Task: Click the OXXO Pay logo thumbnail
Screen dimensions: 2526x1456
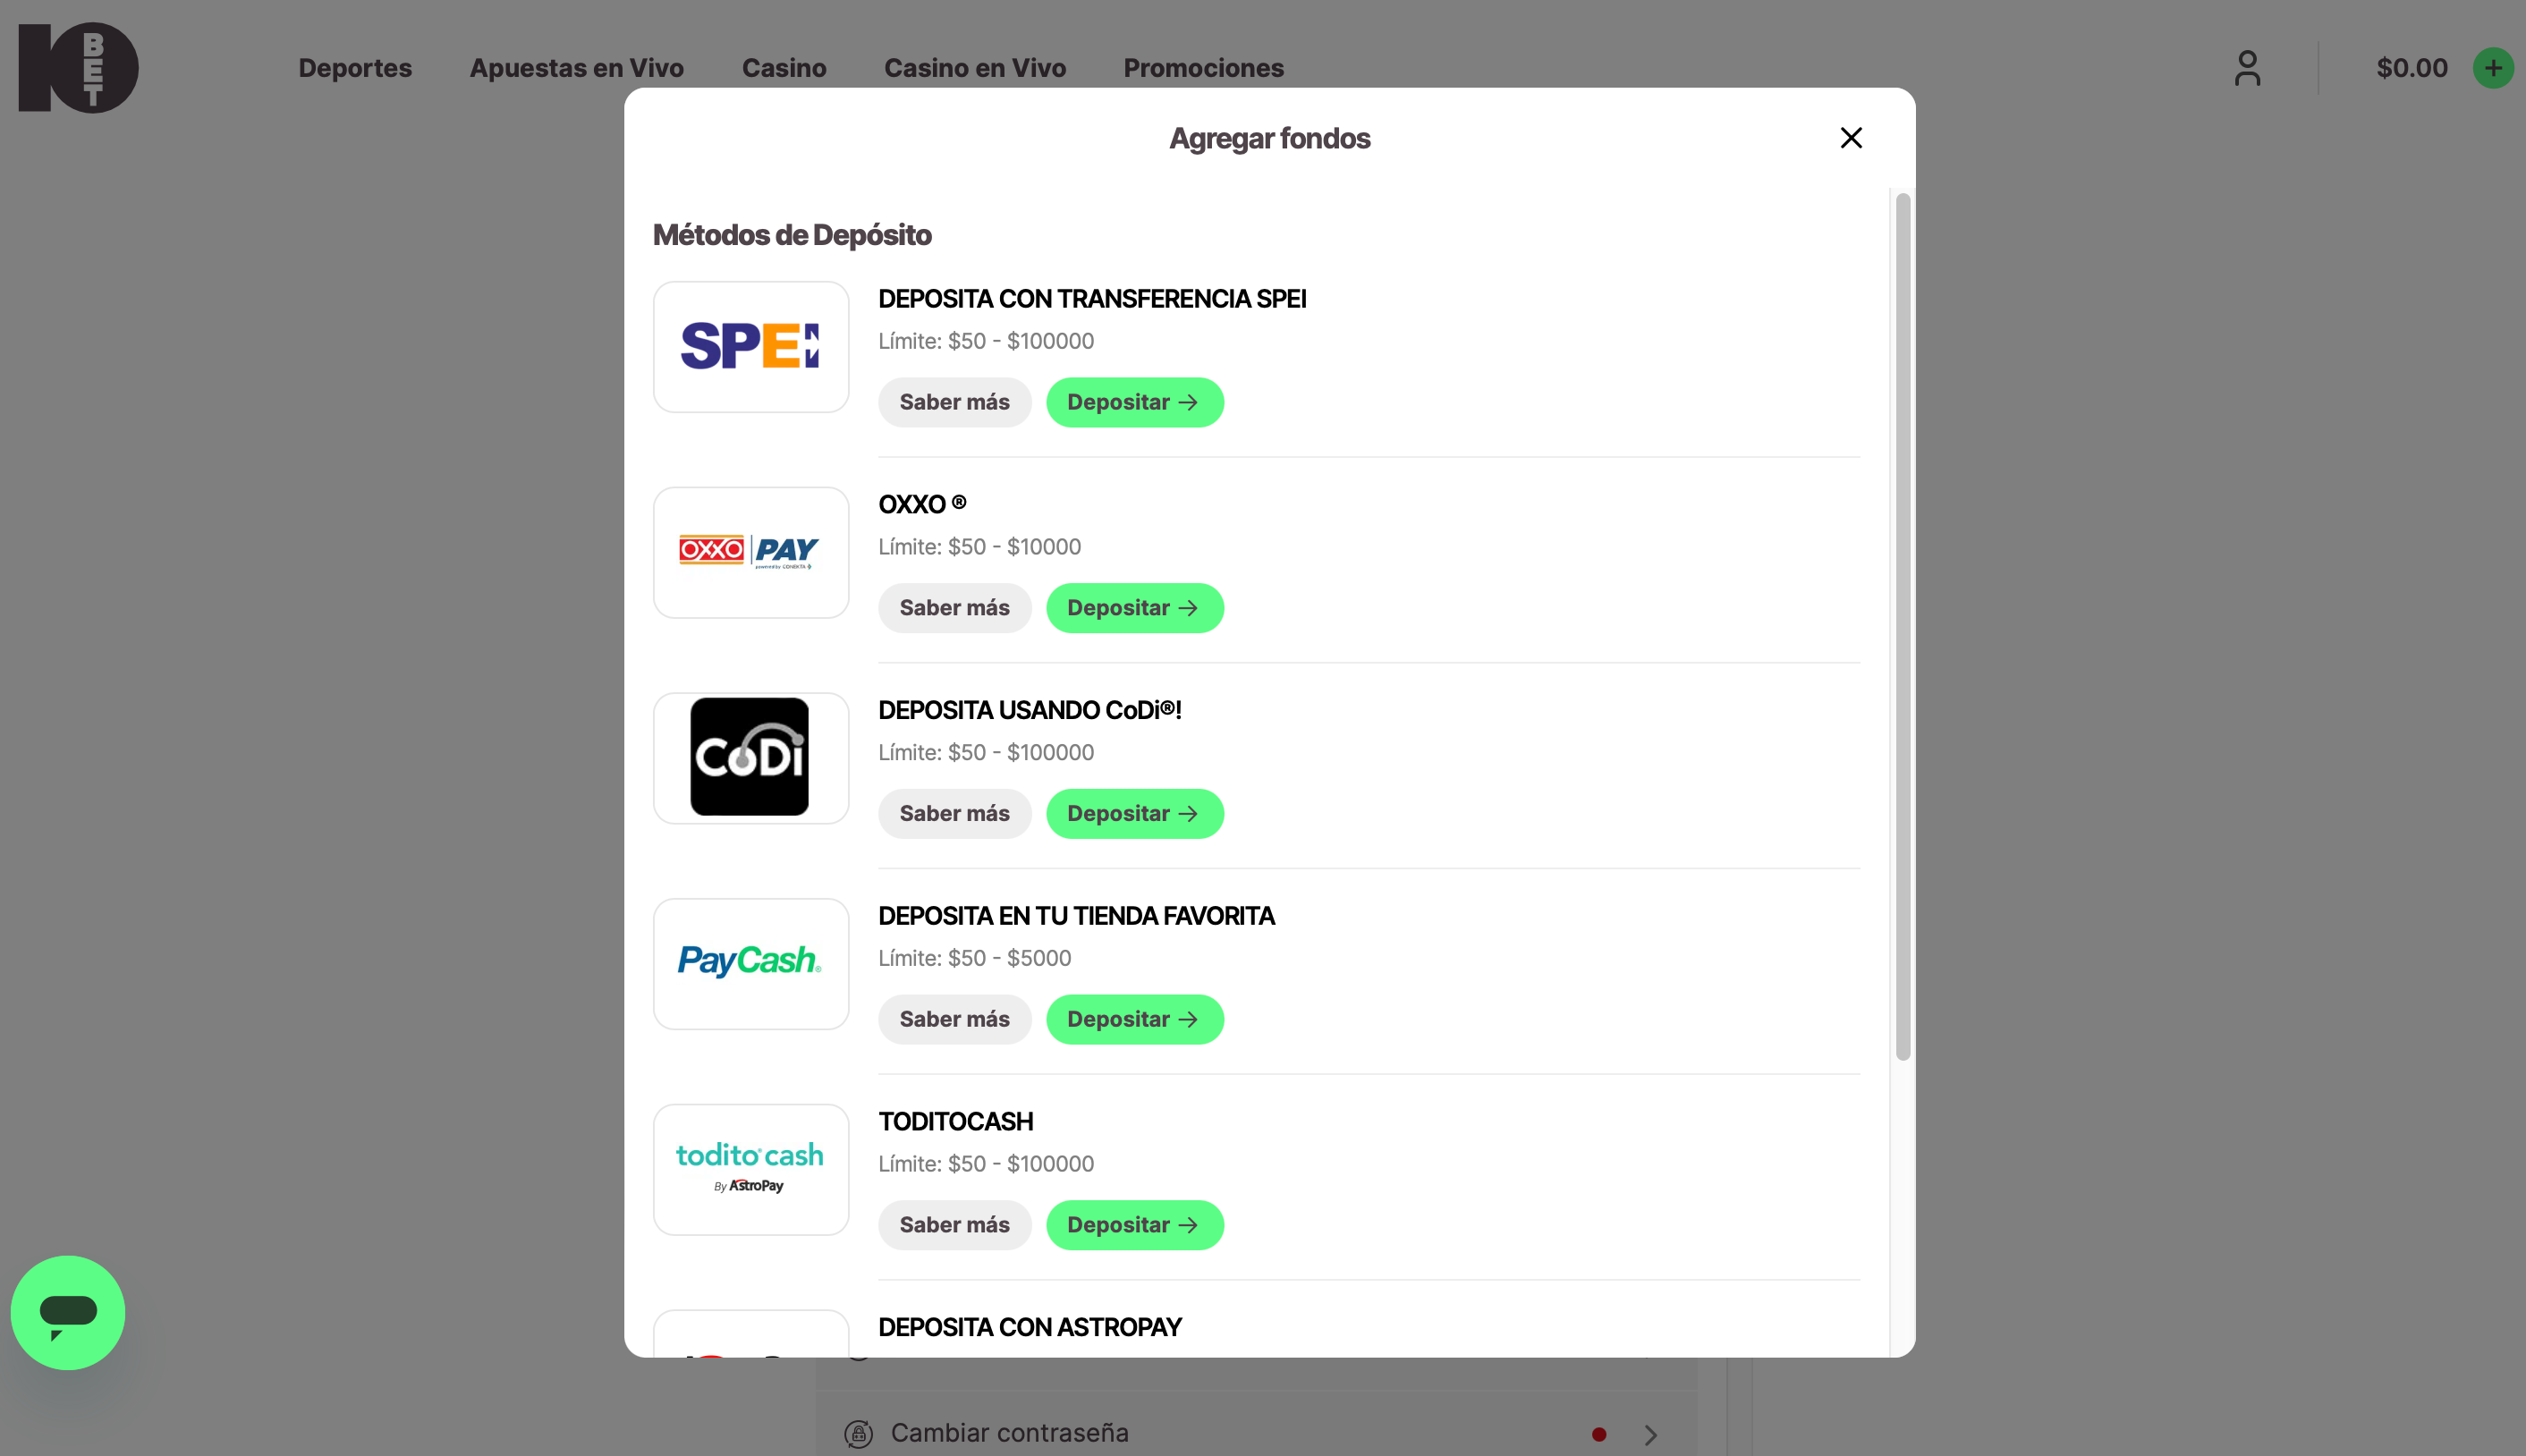Action: (751, 553)
